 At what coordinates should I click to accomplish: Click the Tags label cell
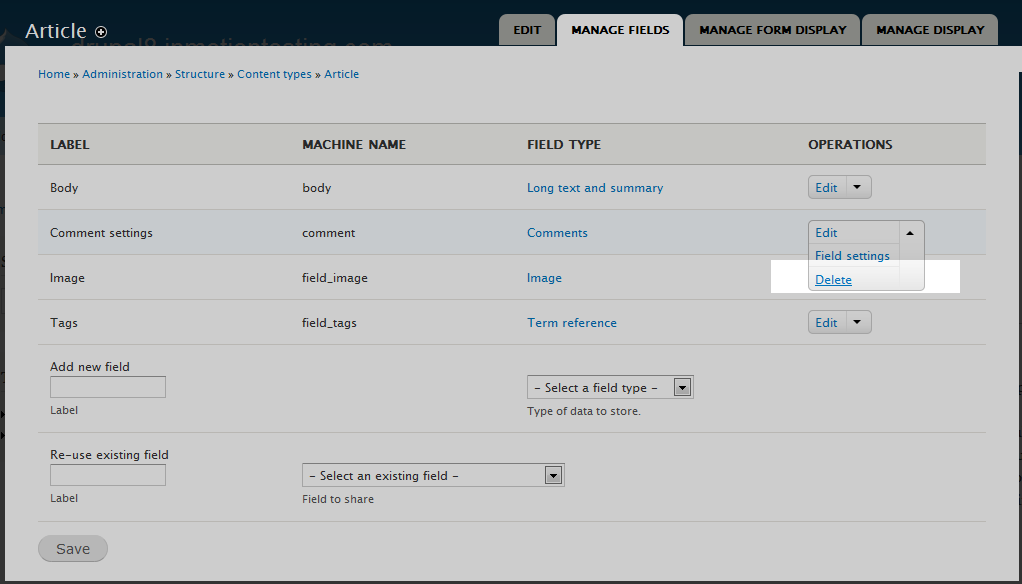coord(64,323)
